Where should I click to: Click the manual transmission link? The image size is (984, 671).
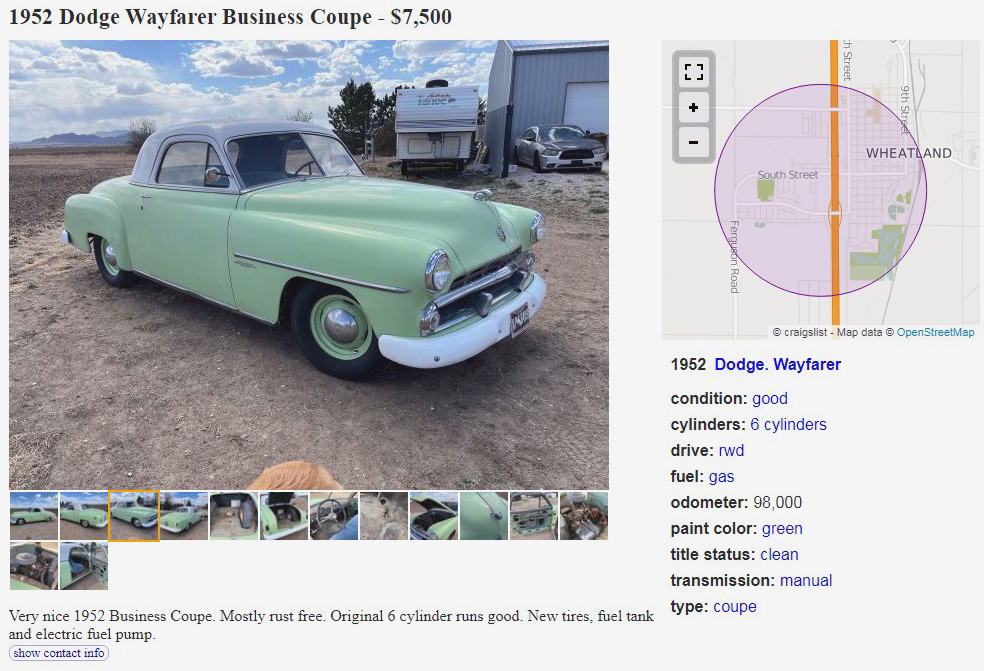tap(806, 581)
